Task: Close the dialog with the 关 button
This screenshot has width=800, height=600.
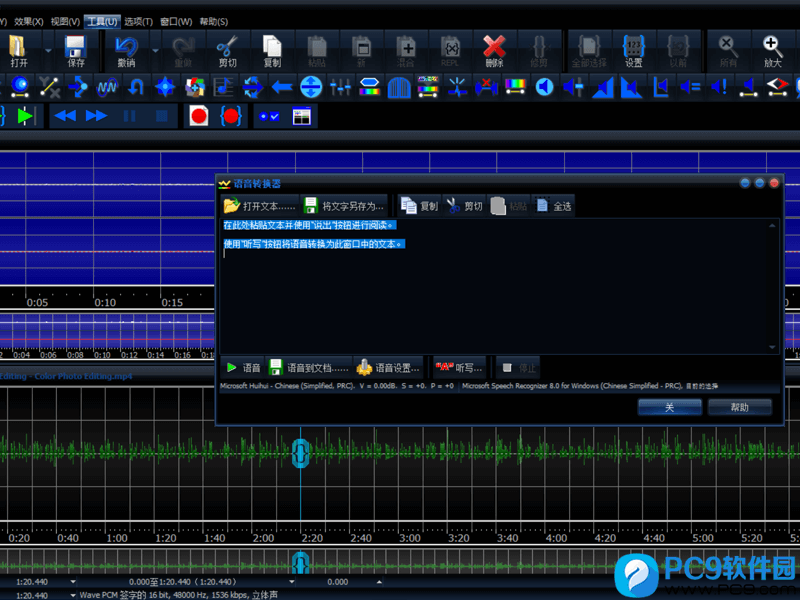Action: pos(669,407)
